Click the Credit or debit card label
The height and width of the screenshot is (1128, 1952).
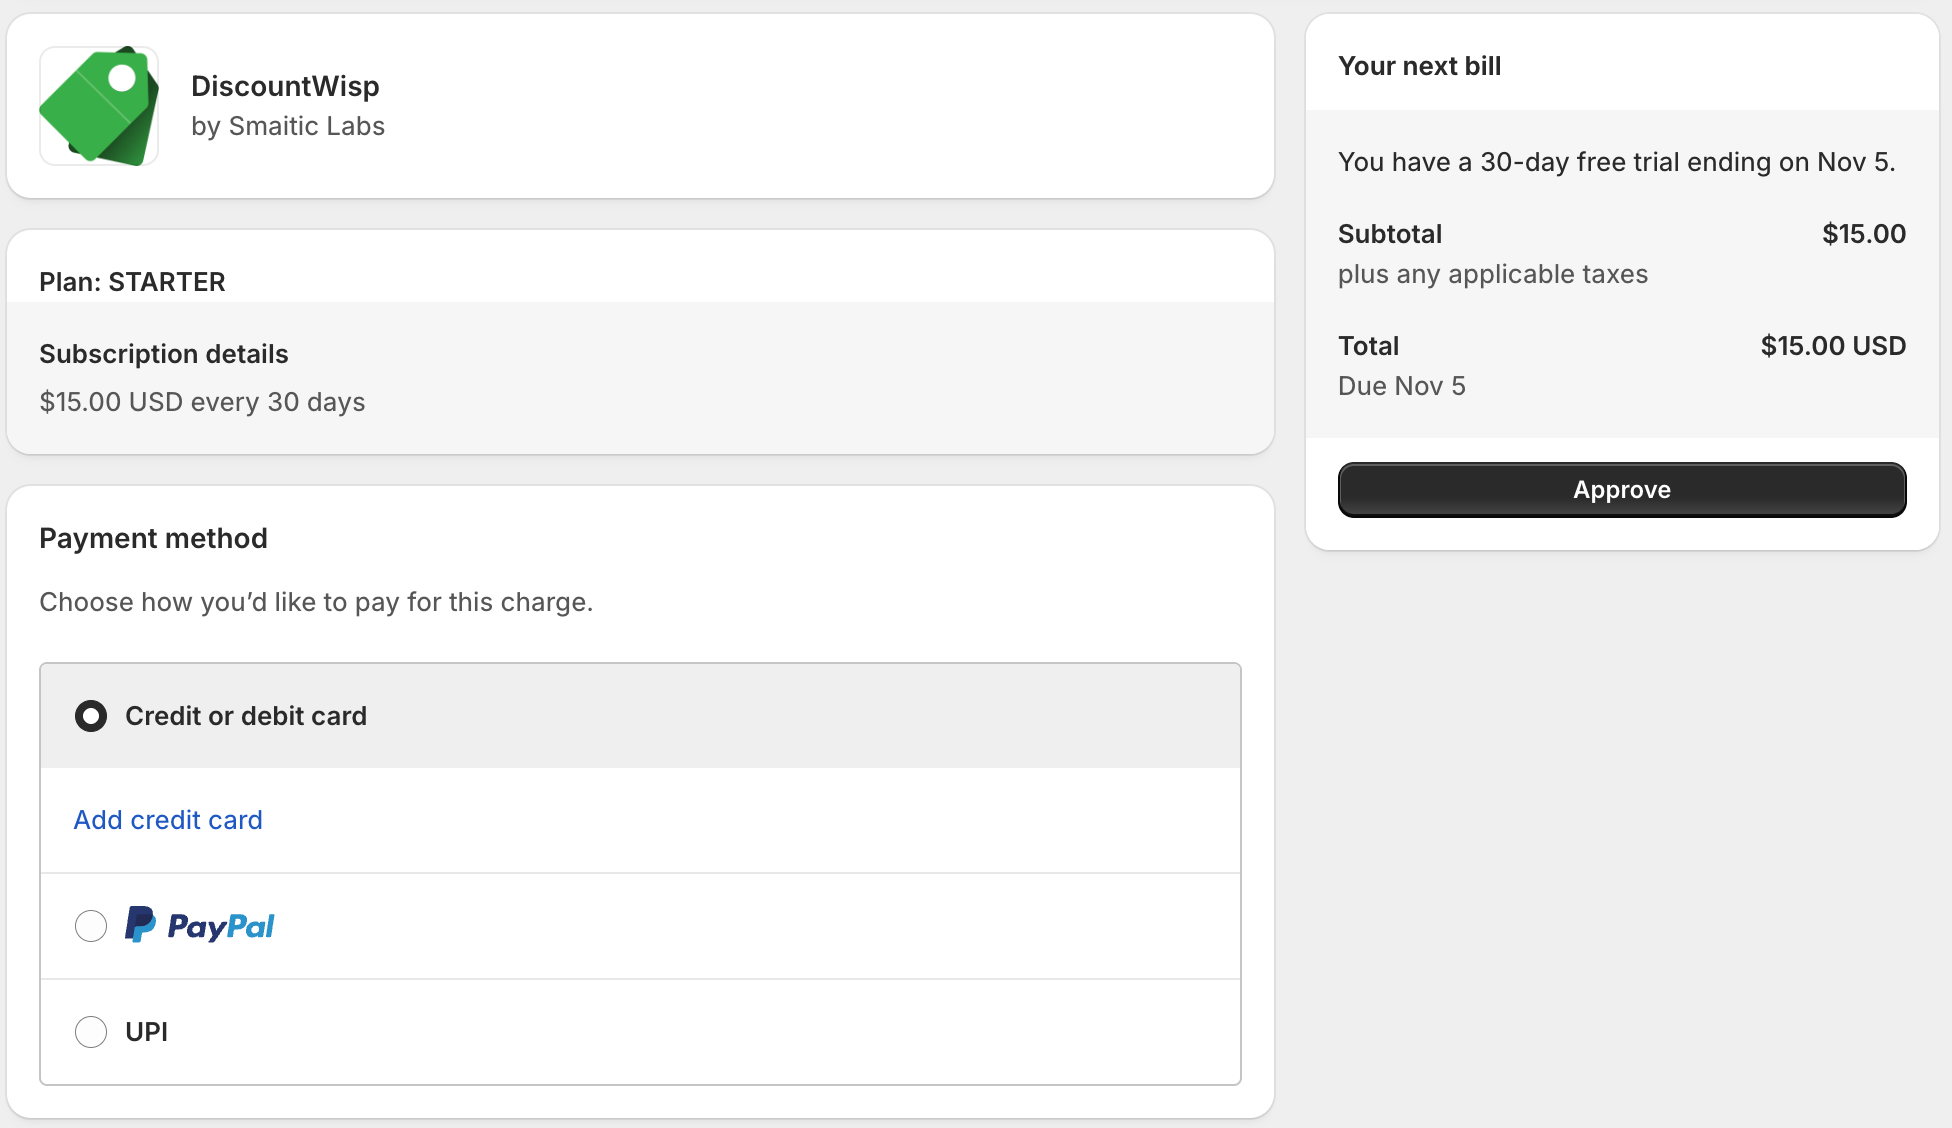(246, 716)
